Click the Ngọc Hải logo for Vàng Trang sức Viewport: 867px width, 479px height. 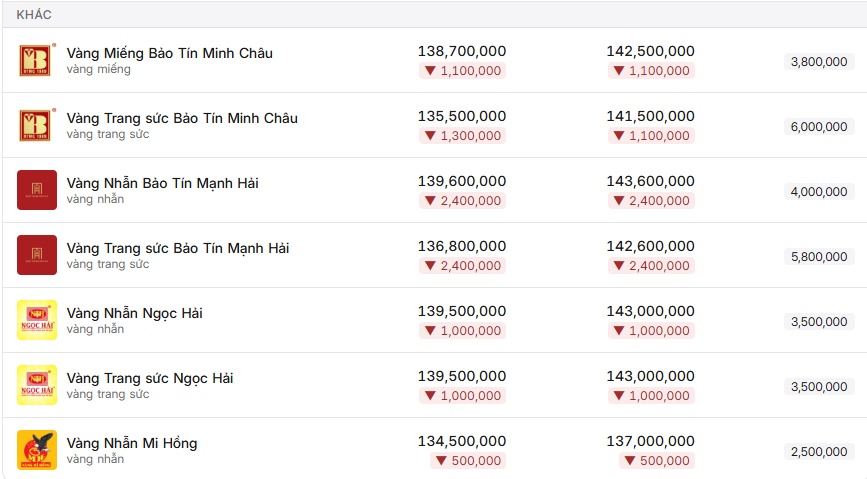pos(36,385)
